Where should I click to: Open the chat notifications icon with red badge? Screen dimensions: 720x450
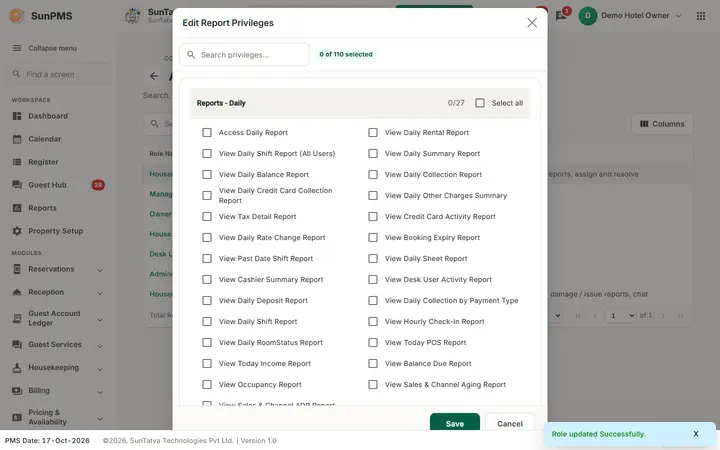pyautogui.click(x=561, y=16)
